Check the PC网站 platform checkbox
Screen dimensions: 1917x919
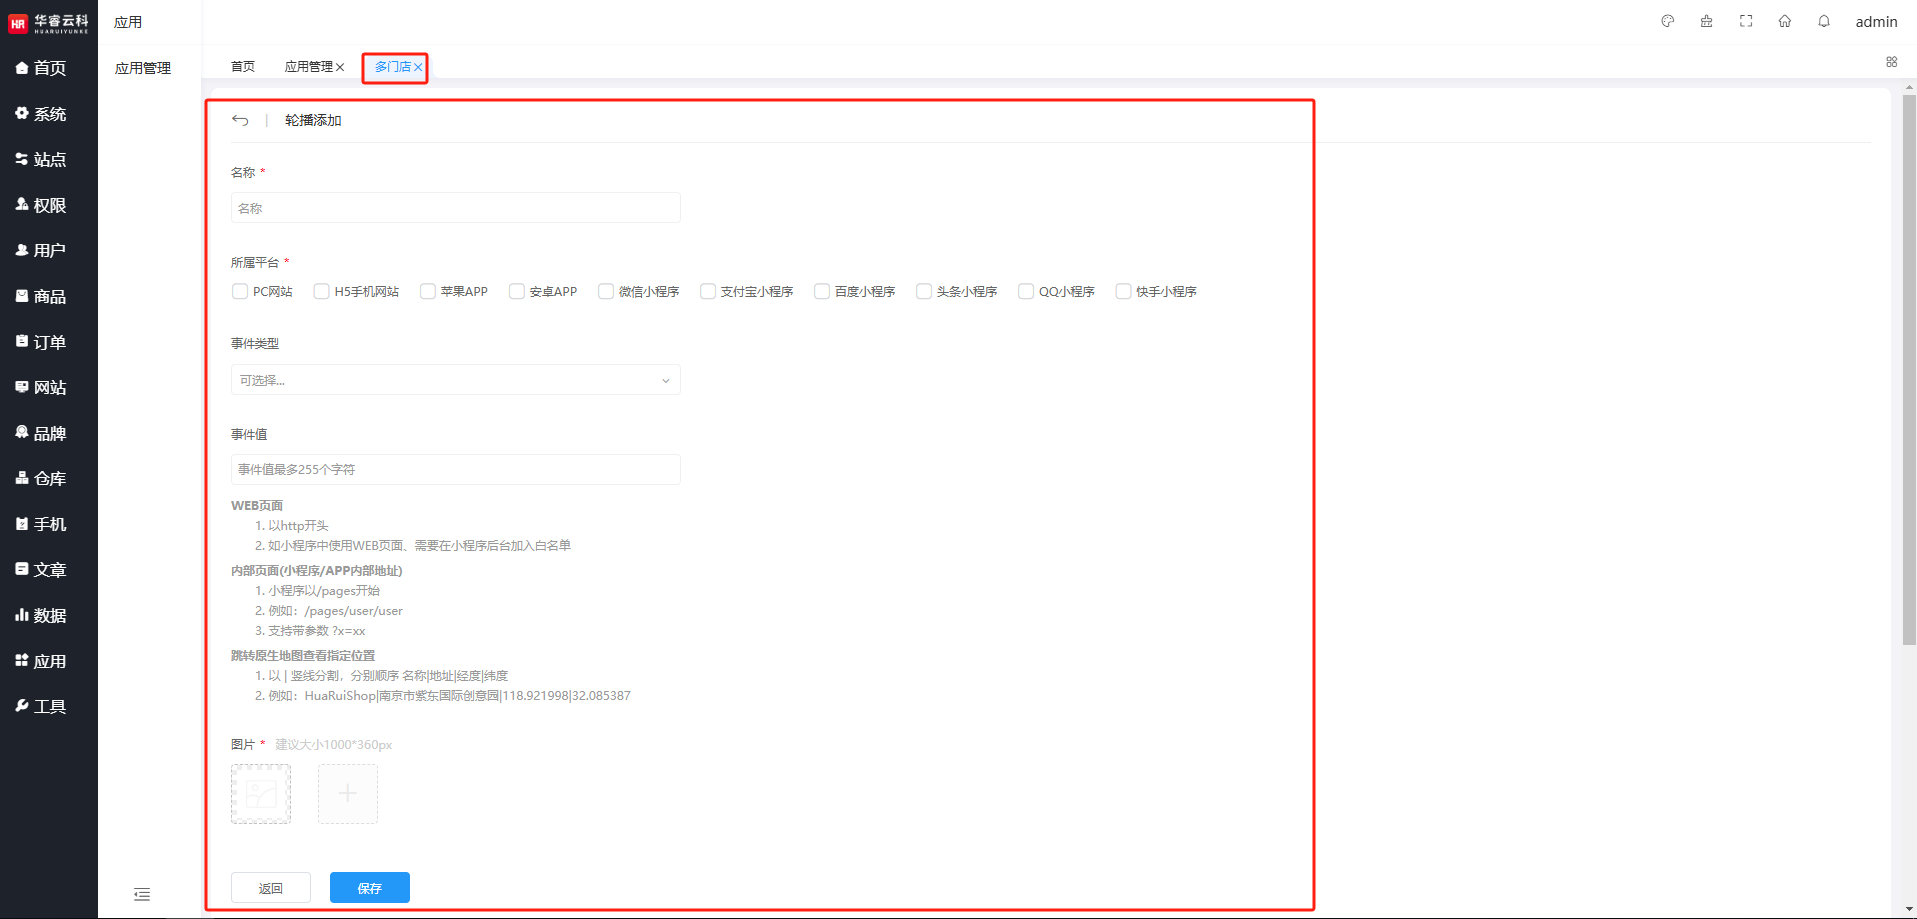(240, 292)
